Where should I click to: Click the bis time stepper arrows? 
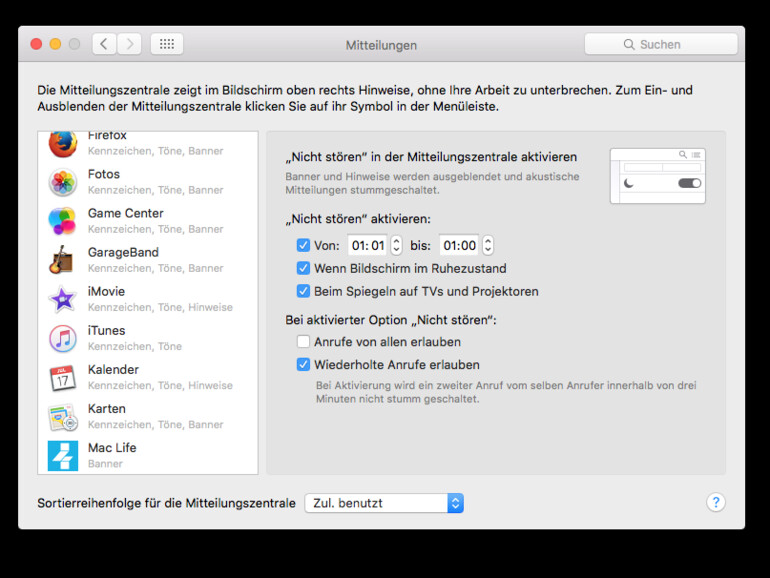coord(488,245)
